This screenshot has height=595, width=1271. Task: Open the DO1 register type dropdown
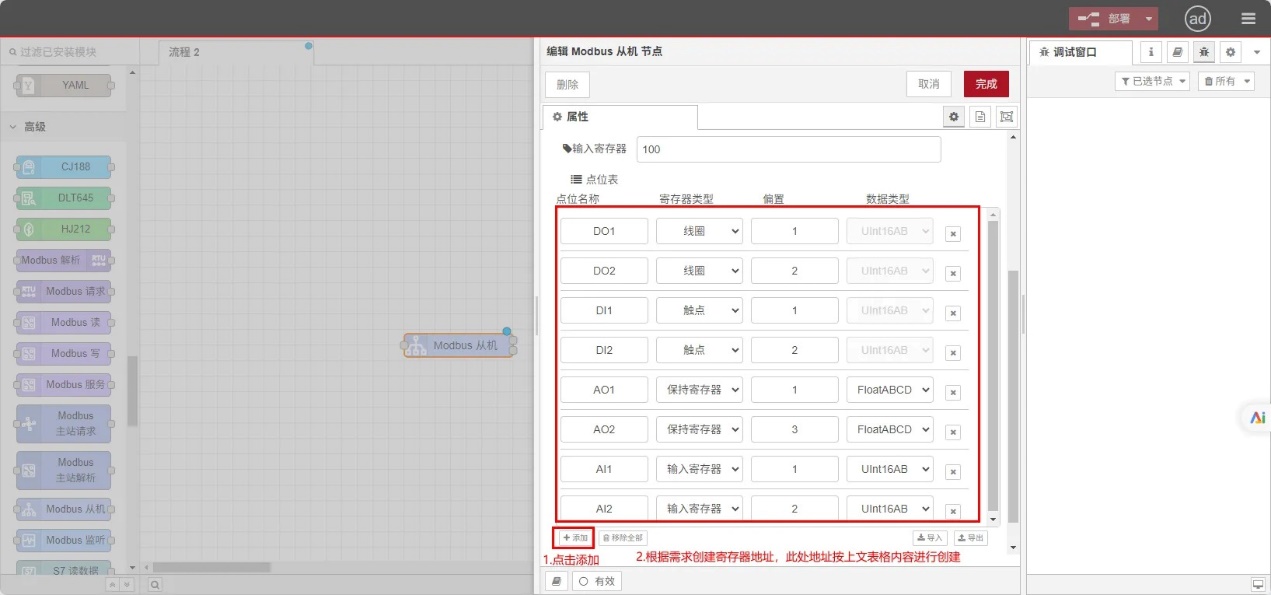tap(699, 231)
